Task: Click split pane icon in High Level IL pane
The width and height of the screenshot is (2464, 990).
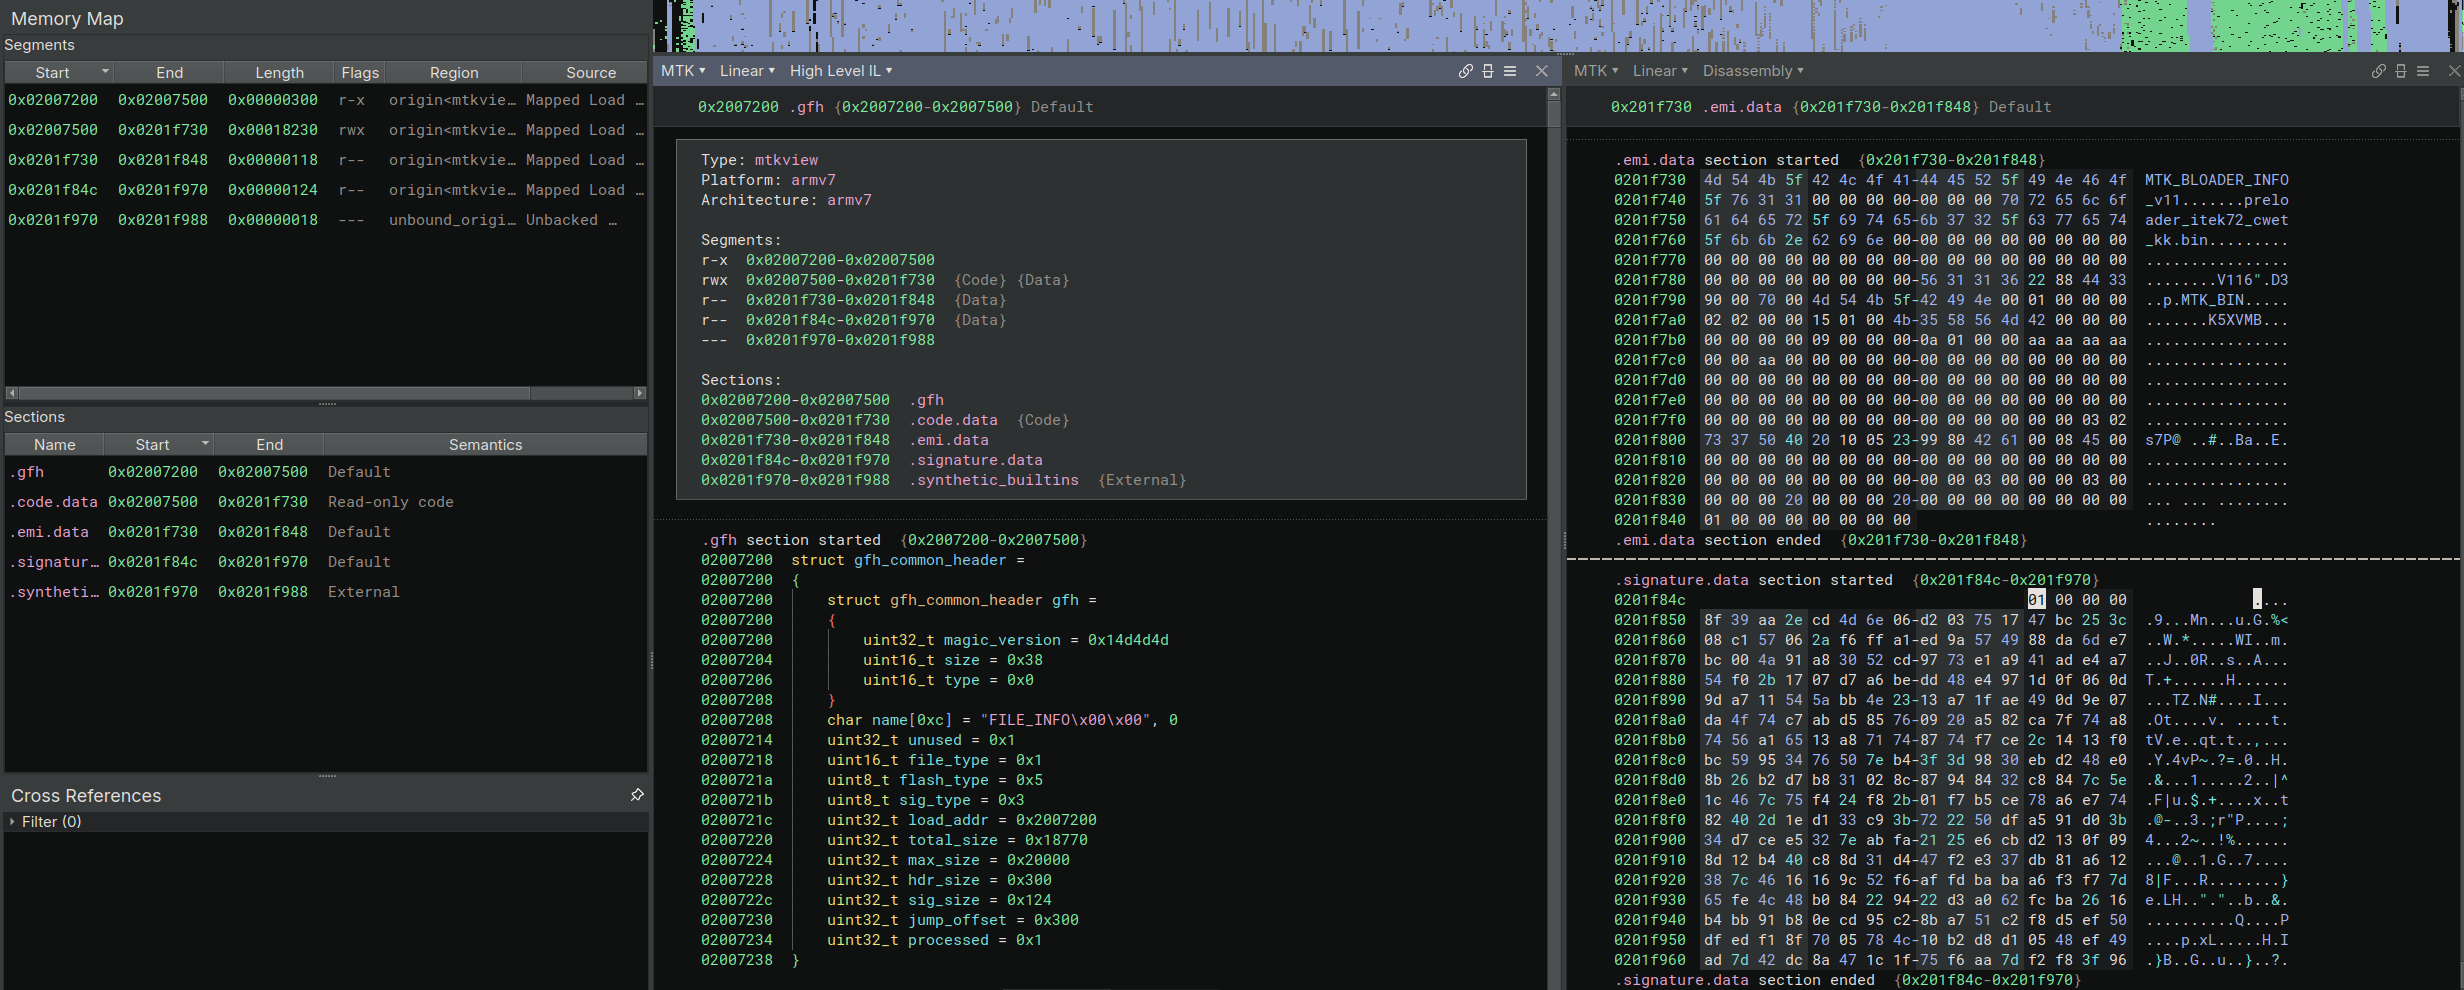Action: coord(1488,71)
